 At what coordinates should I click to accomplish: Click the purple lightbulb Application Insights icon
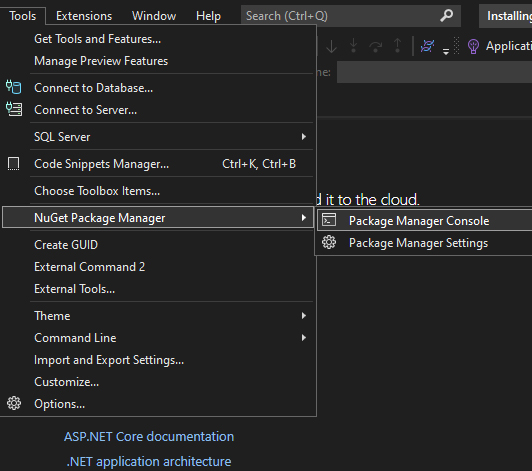point(473,46)
